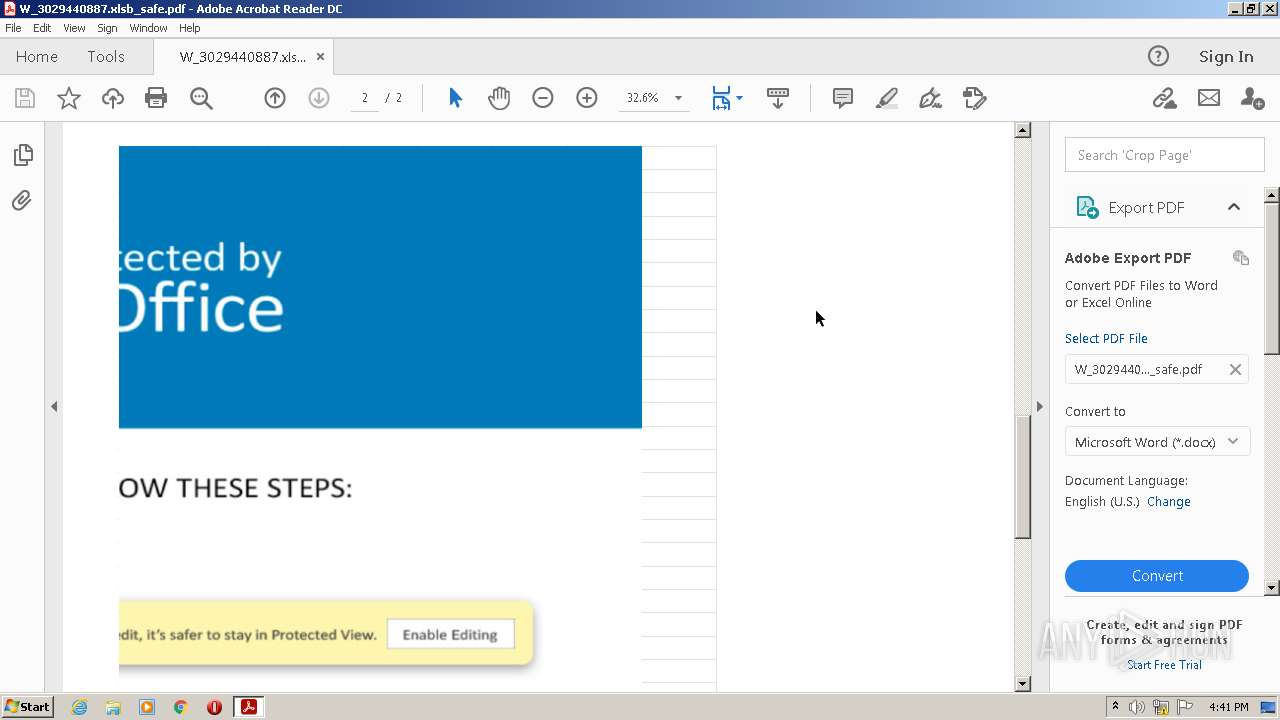Open the Help menu
1280x720 pixels.
190,28
